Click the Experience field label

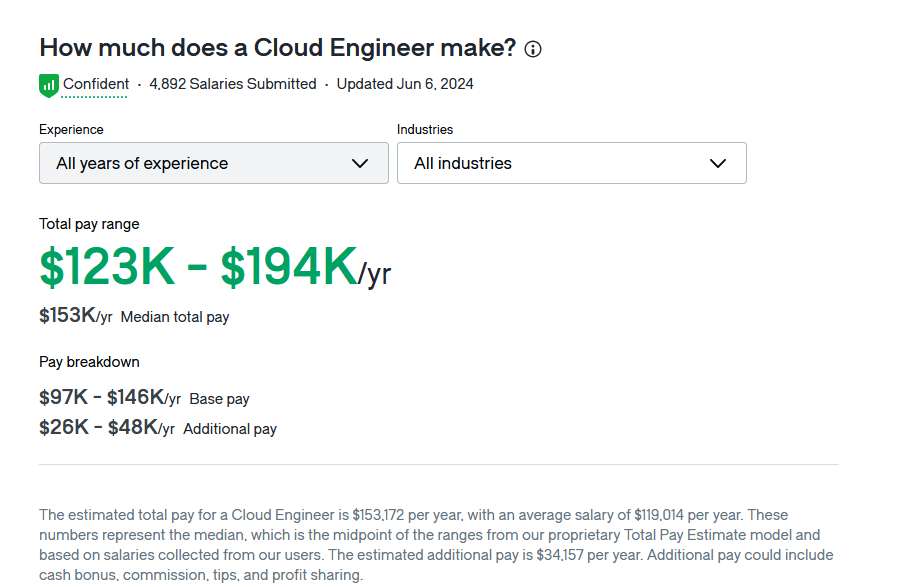[71, 130]
